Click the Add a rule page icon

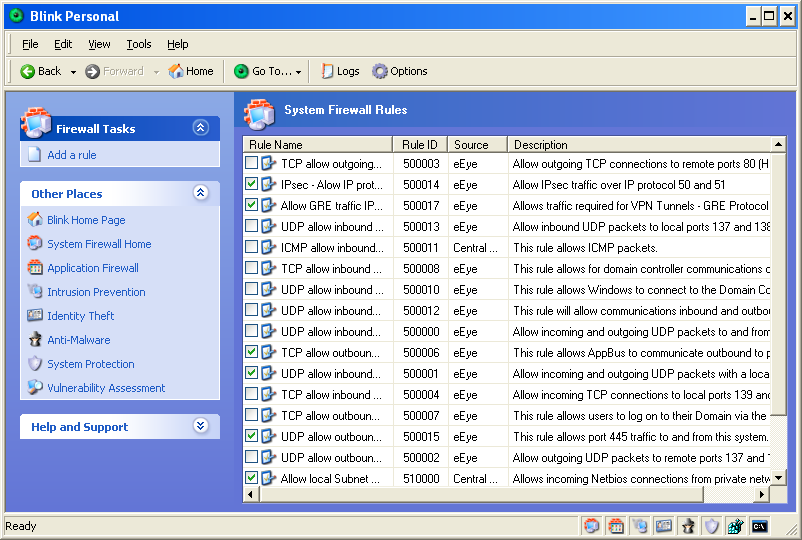[34, 154]
